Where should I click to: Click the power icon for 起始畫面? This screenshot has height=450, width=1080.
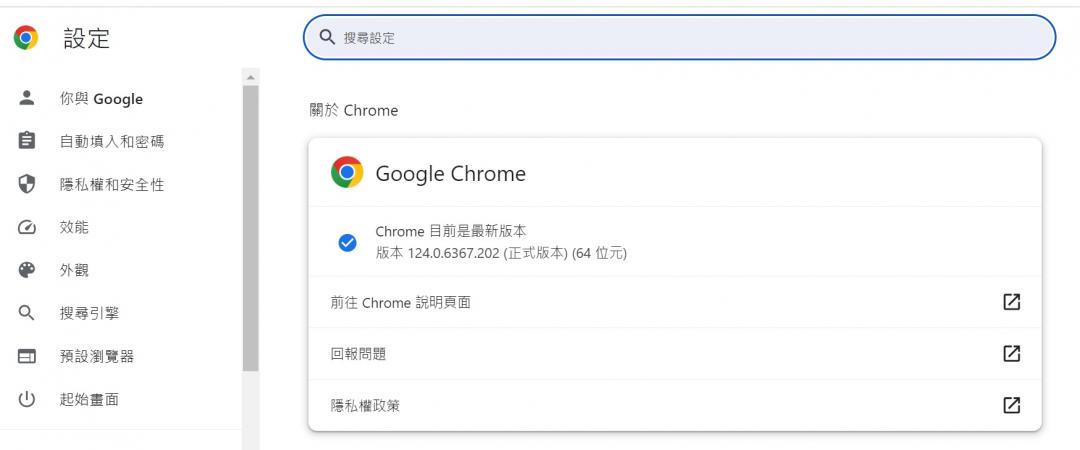(27, 399)
